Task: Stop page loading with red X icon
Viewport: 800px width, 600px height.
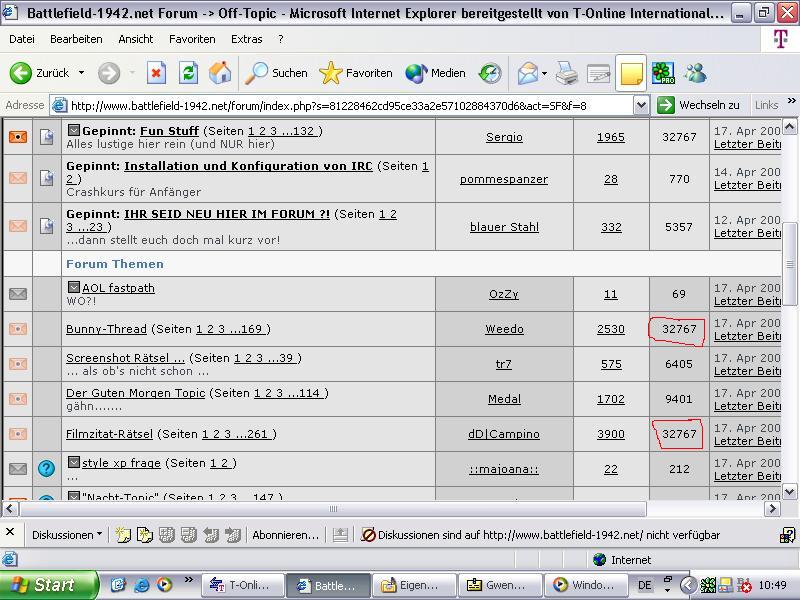Action: pos(156,73)
